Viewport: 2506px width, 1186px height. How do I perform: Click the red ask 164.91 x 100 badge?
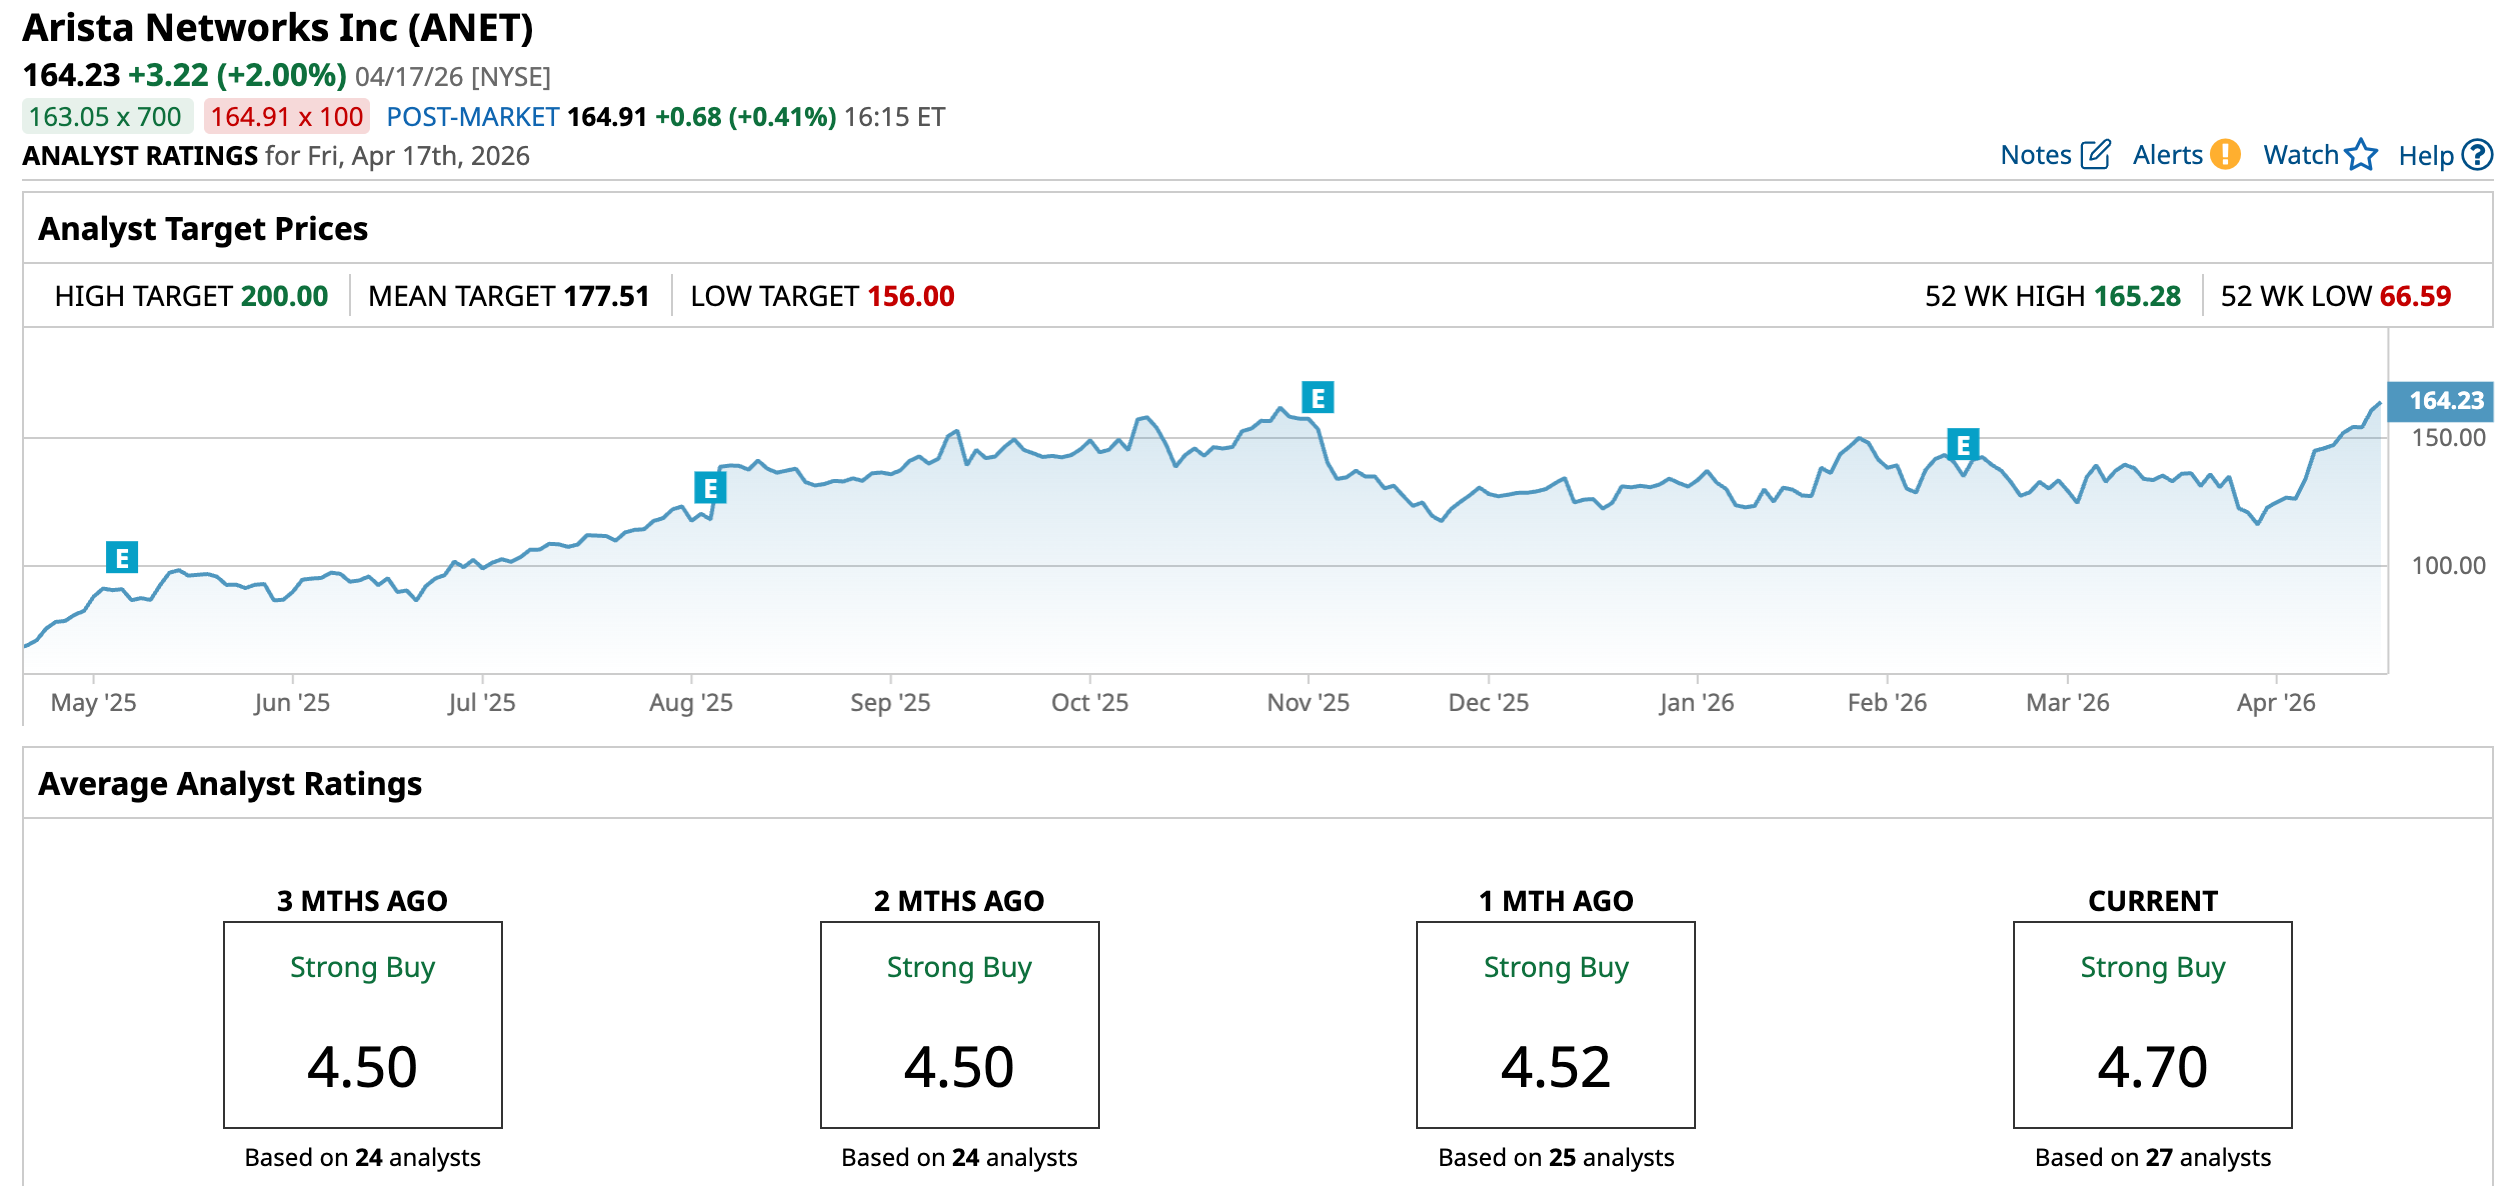[287, 117]
